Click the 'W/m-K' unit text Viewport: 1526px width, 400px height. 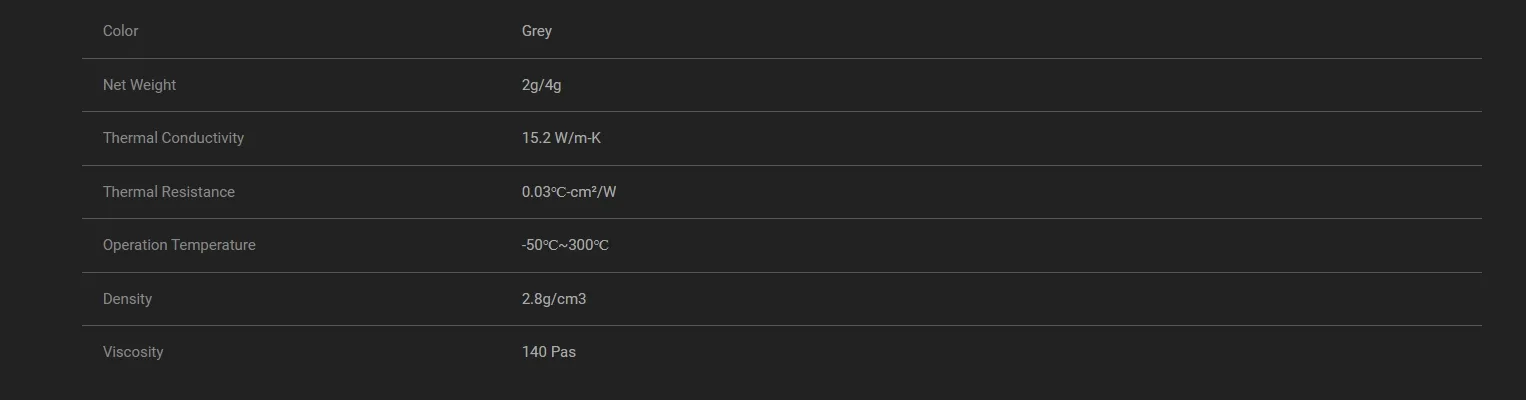pos(578,138)
